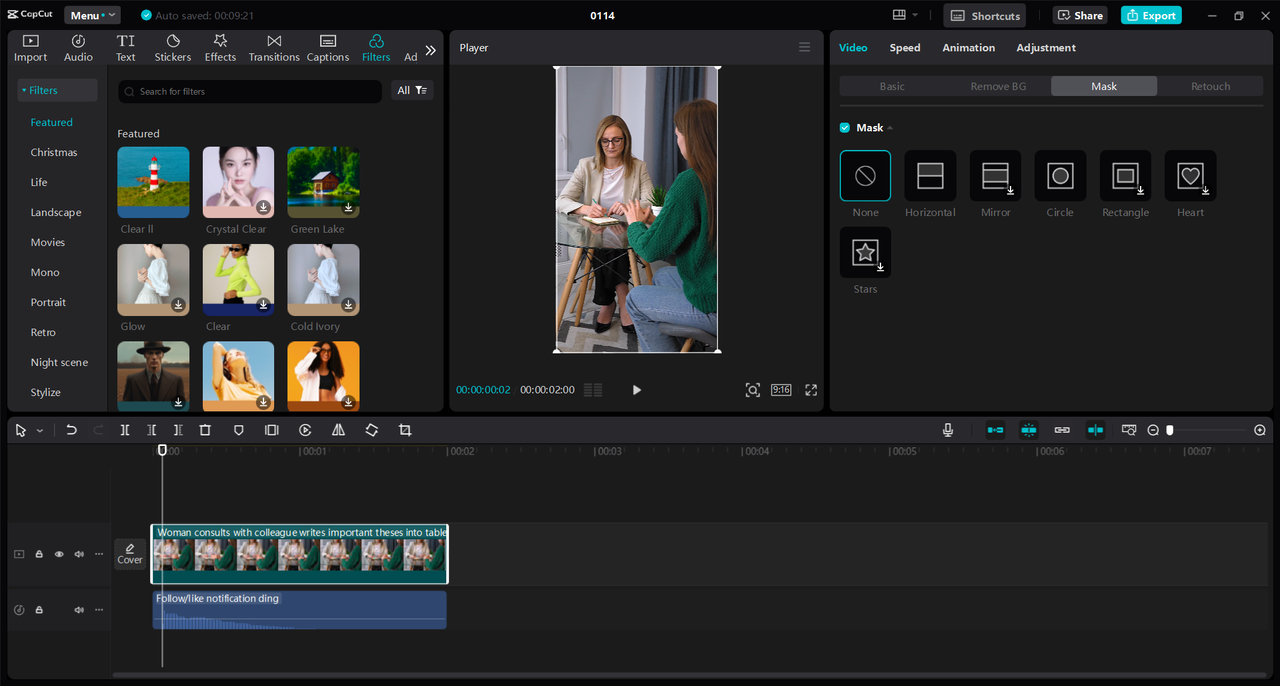The width and height of the screenshot is (1280, 686).
Task: Choose the Rectangle mask shape
Action: coord(1125,176)
